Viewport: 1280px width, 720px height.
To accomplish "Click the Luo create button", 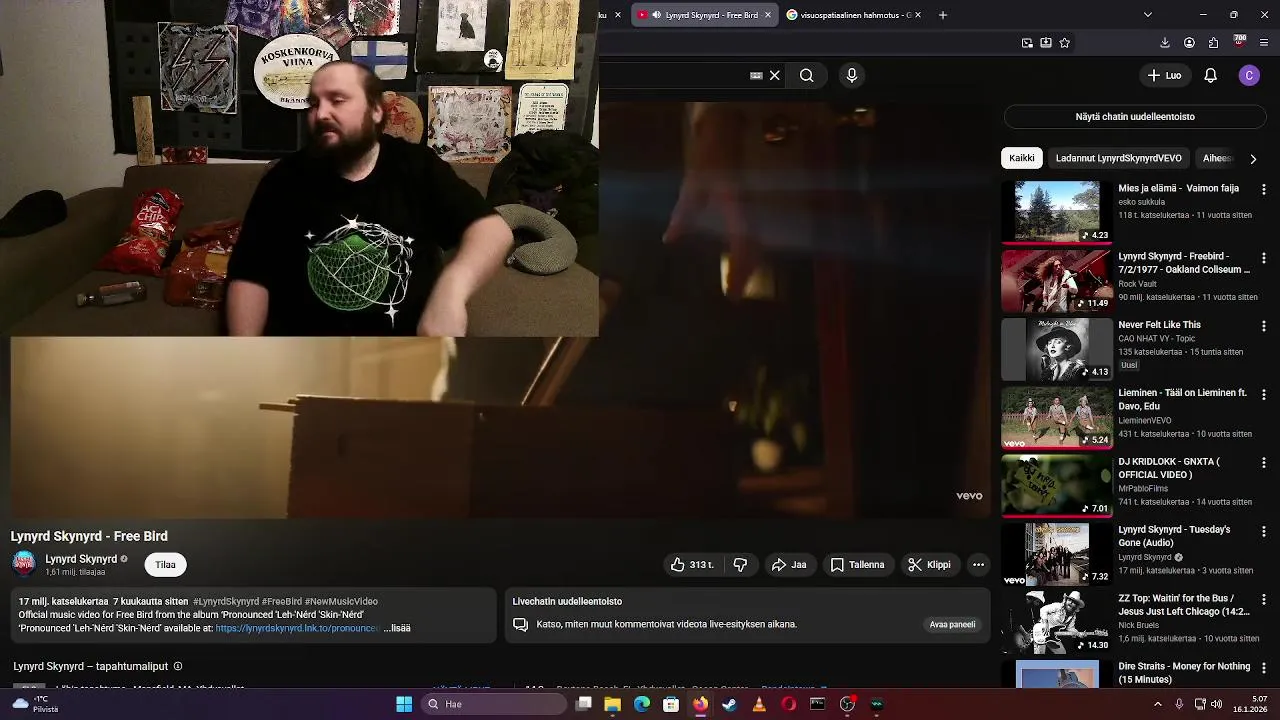I will [1164, 75].
